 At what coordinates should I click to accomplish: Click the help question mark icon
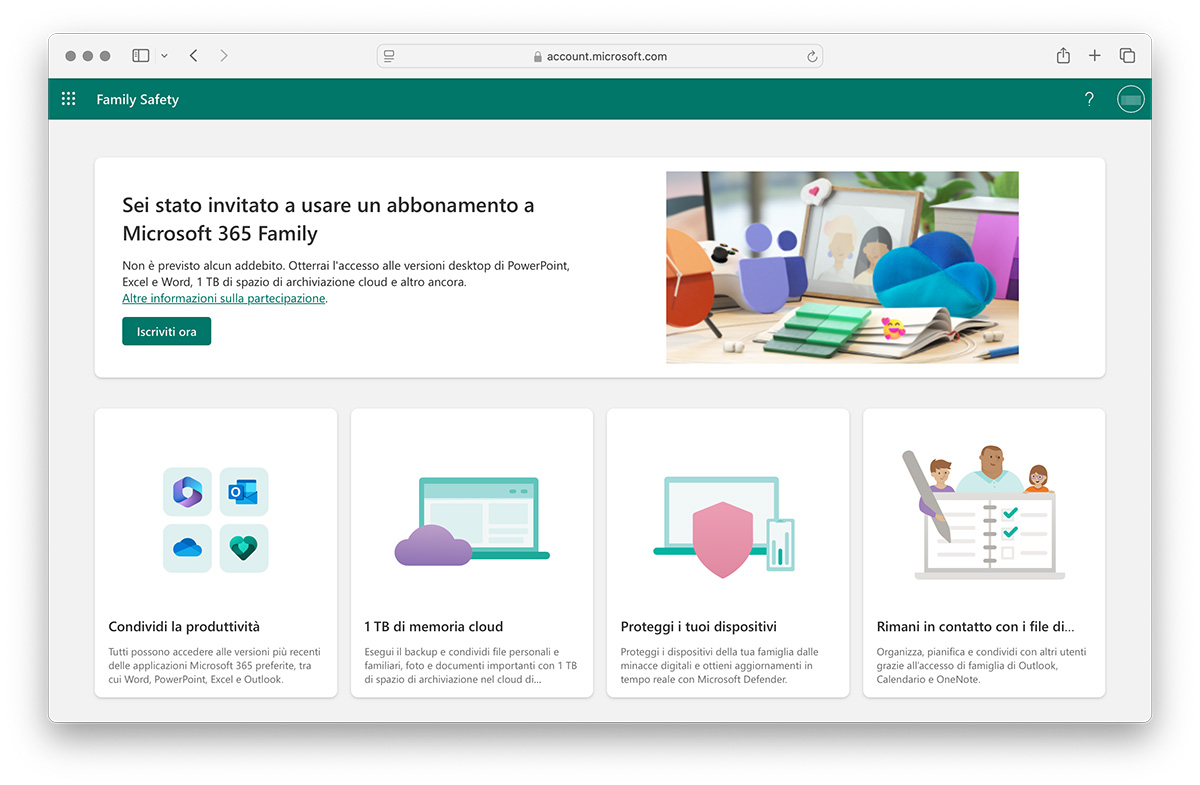[x=1089, y=98]
